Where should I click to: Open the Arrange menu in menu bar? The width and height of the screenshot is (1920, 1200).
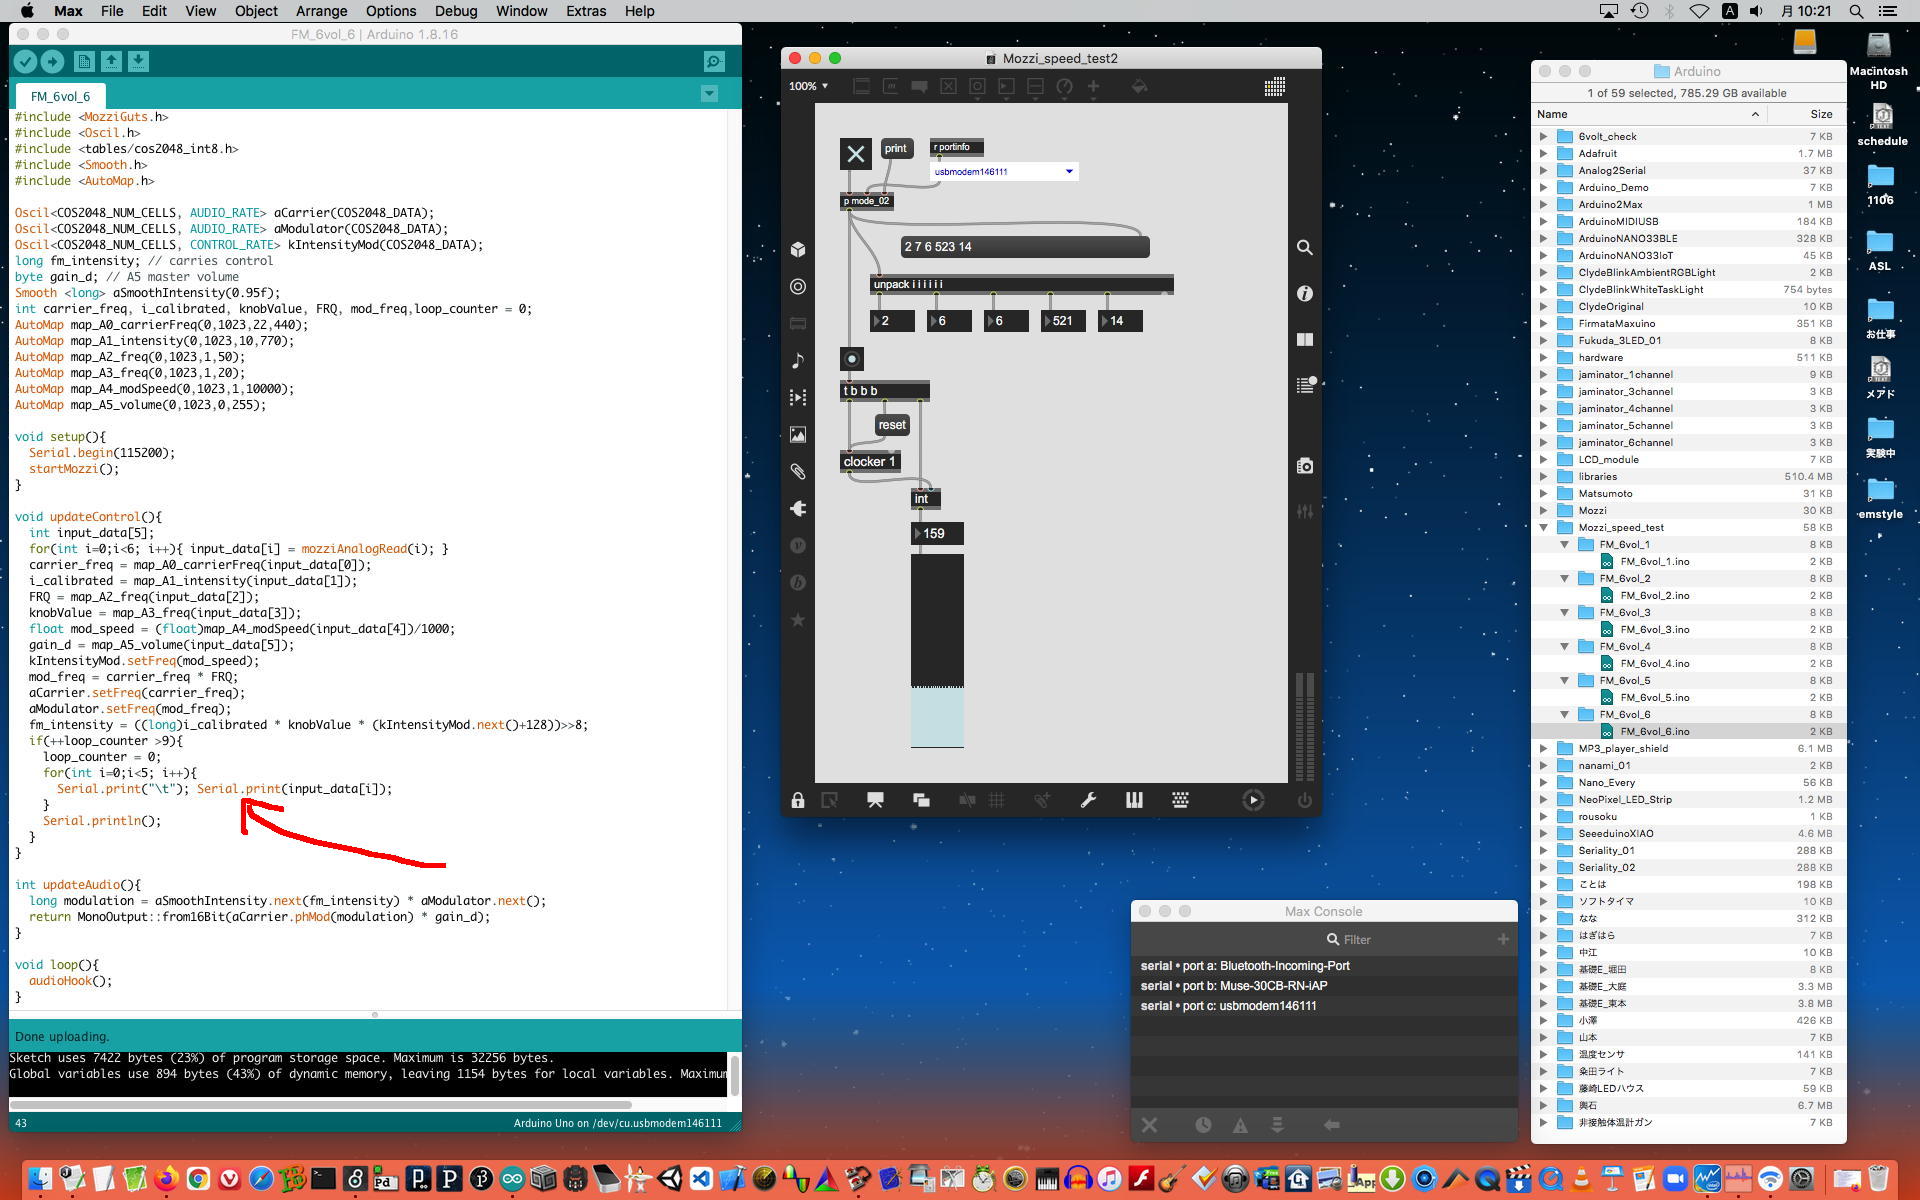[321, 11]
